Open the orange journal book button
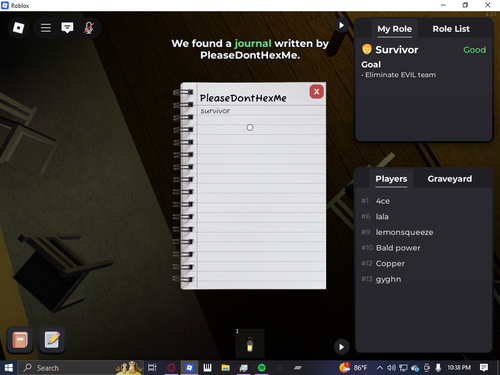 [x=20, y=340]
